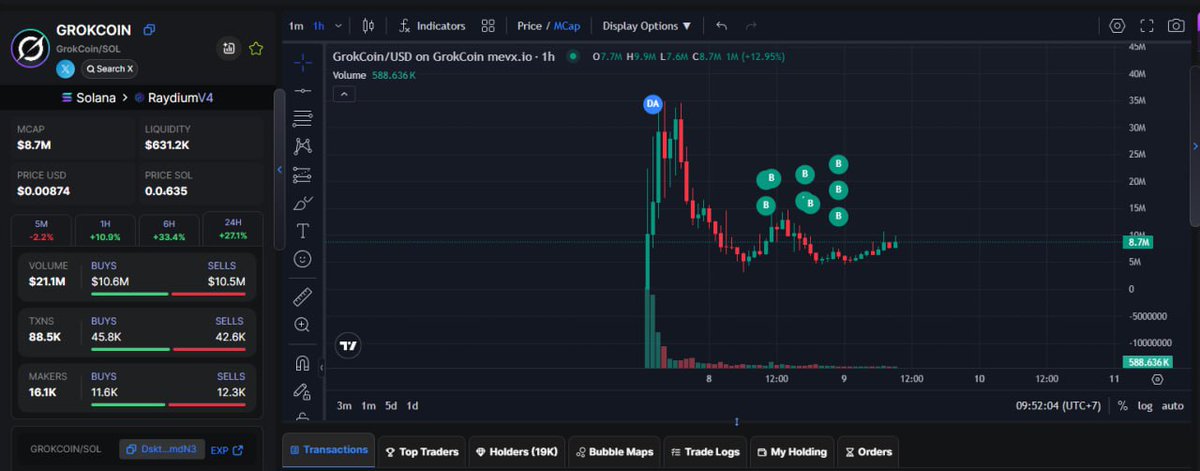This screenshot has width=1200, height=471.
Task: Redo the chart action
Action: point(751,26)
